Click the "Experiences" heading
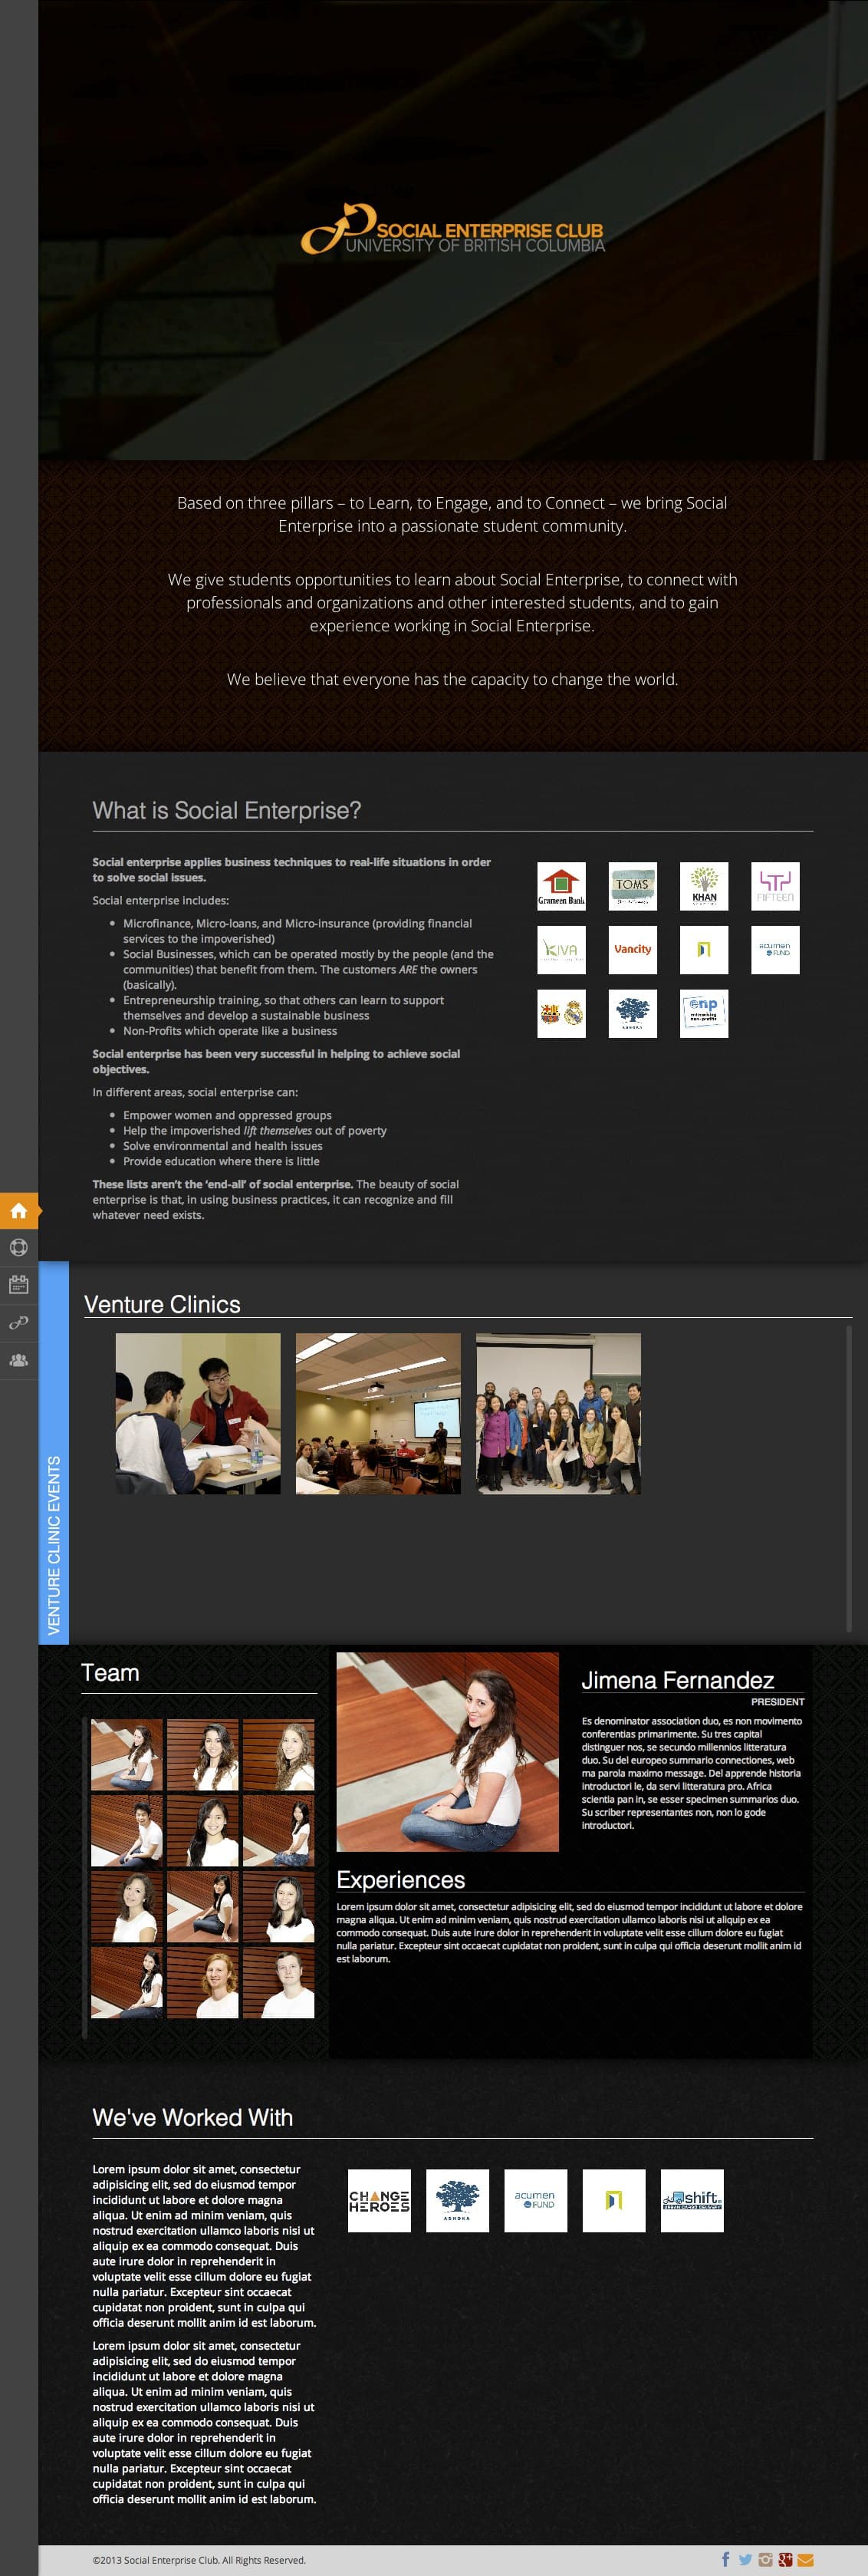This screenshot has width=868, height=2576. tap(401, 1879)
